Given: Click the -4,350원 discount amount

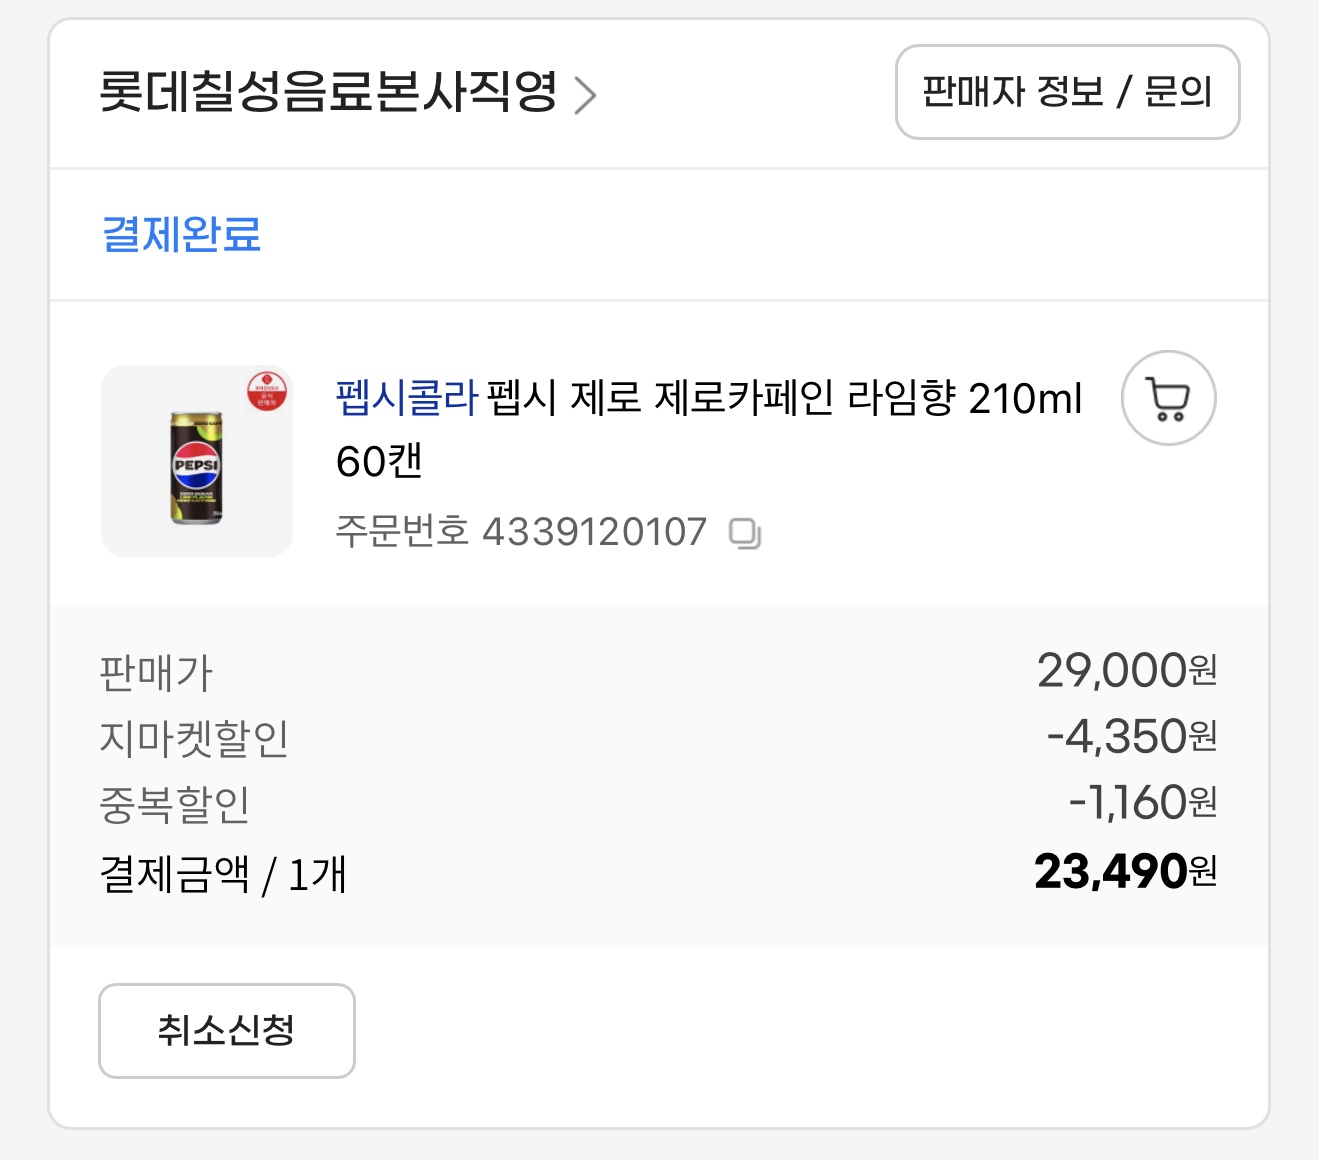Looking at the screenshot, I should (x=1131, y=737).
